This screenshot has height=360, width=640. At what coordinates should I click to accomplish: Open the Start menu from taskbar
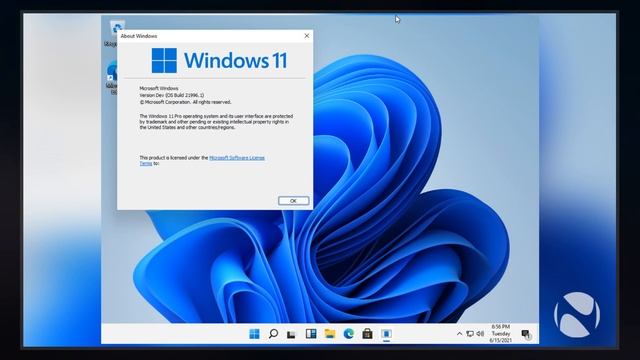pos(254,334)
